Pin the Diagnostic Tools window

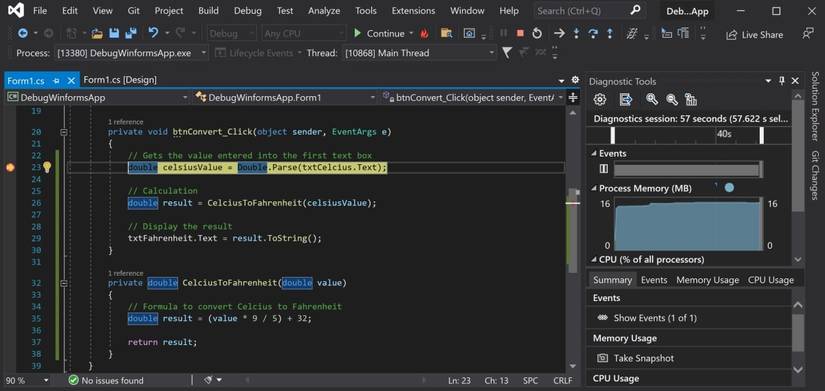pyautogui.click(x=782, y=81)
